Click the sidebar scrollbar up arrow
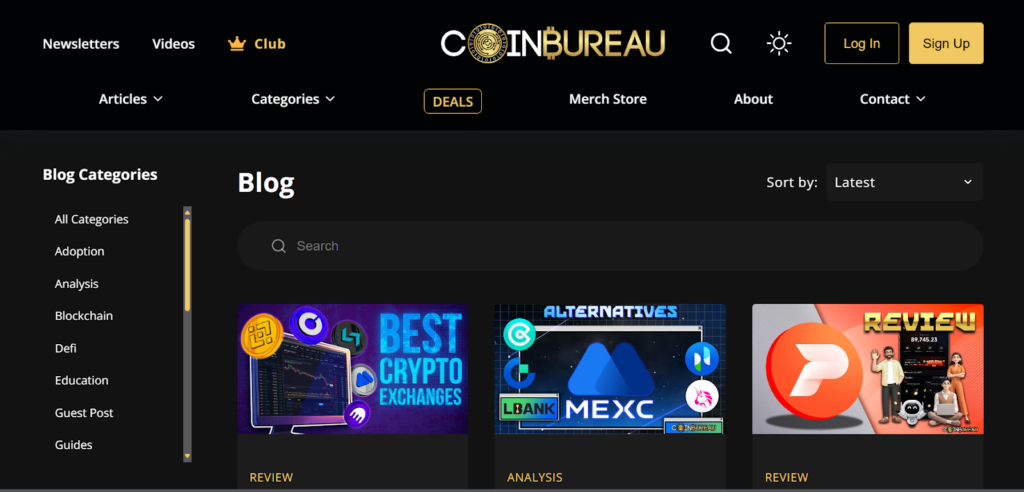Image resolution: width=1024 pixels, height=492 pixels. (187, 212)
